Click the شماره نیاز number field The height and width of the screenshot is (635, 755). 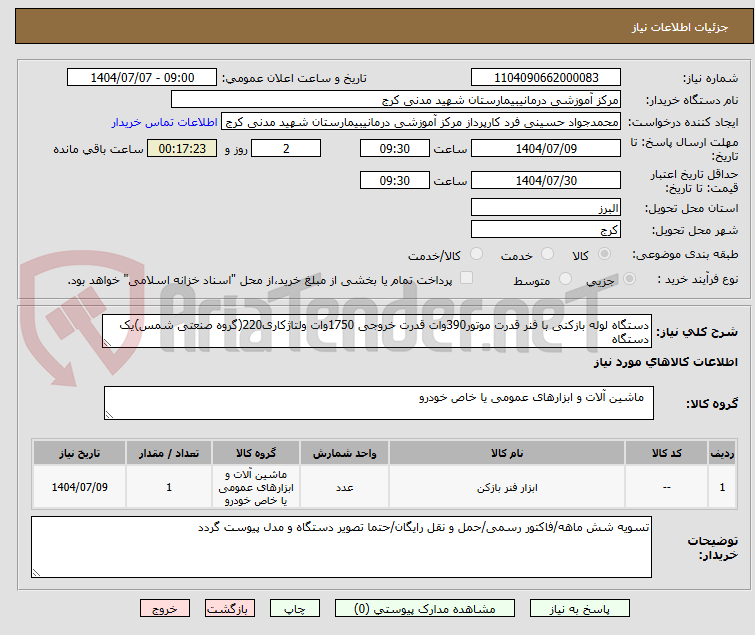(546, 78)
